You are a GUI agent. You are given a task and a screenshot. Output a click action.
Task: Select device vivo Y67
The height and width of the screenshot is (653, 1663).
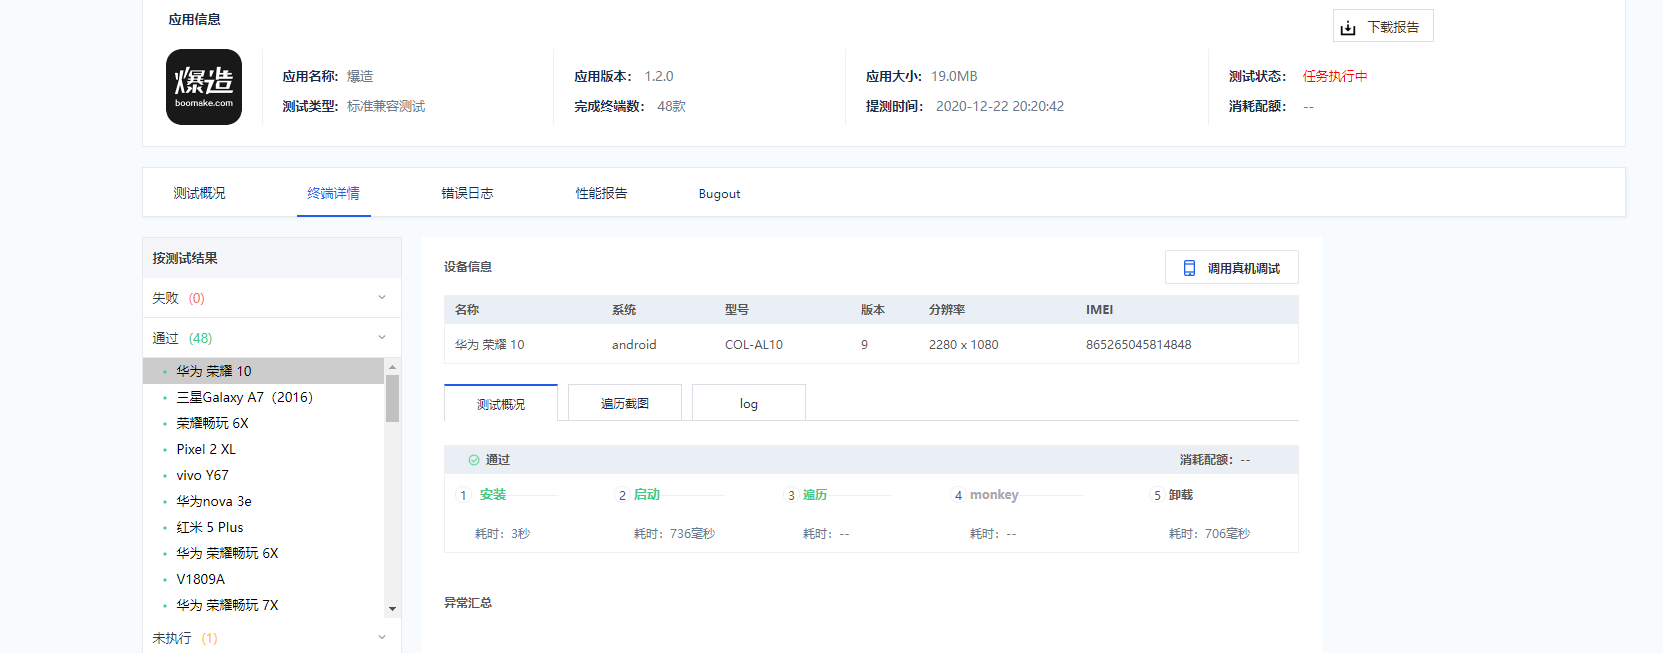coord(264,475)
